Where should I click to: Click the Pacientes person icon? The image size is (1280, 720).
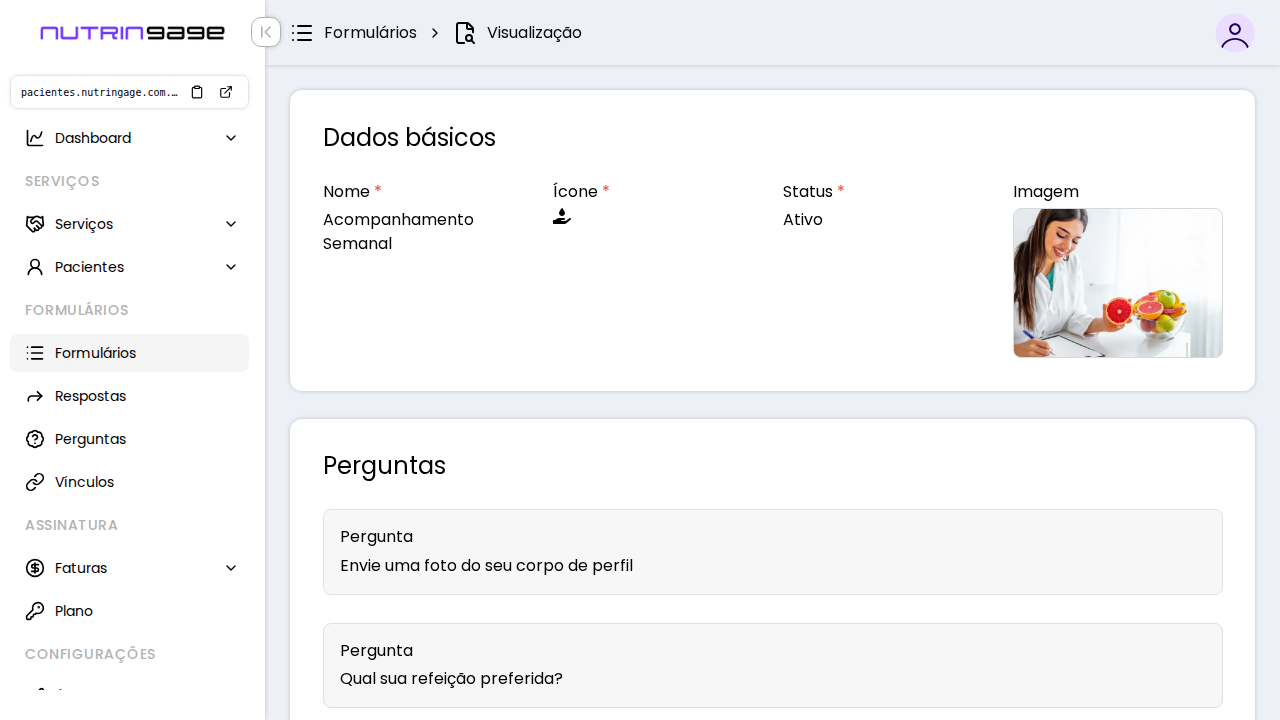35,267
